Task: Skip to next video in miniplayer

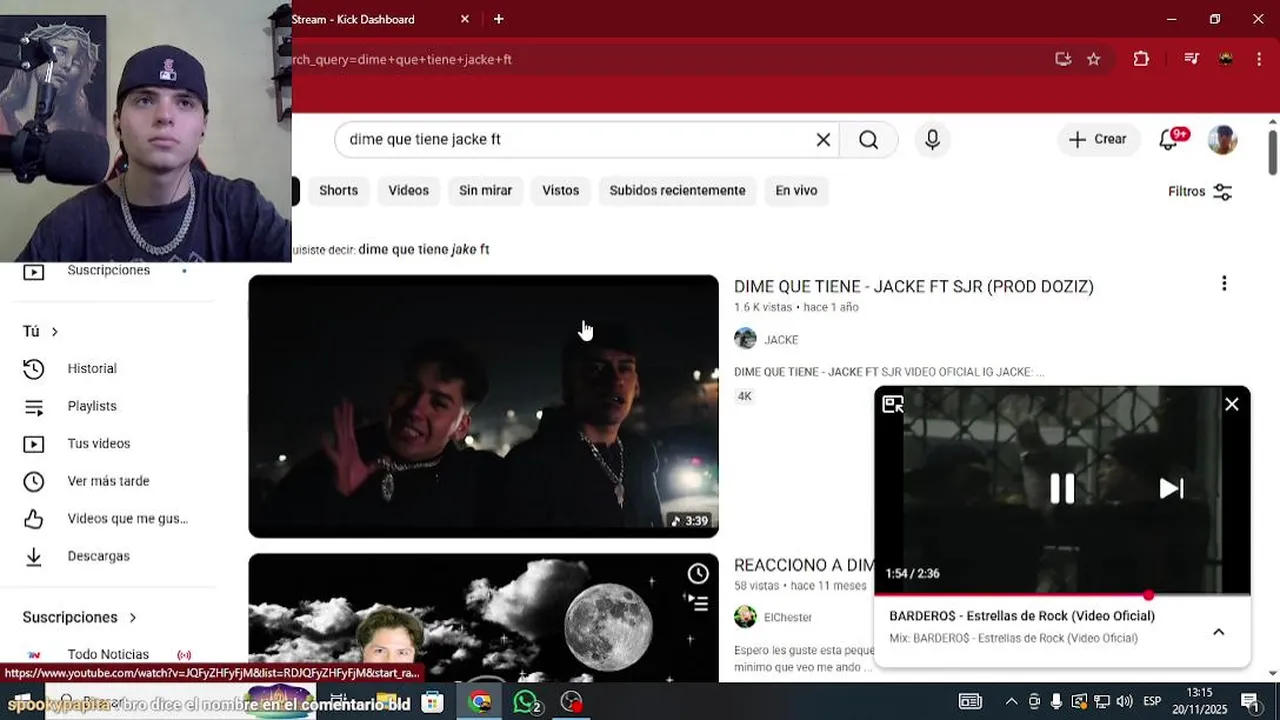Action: [1171, 488]
